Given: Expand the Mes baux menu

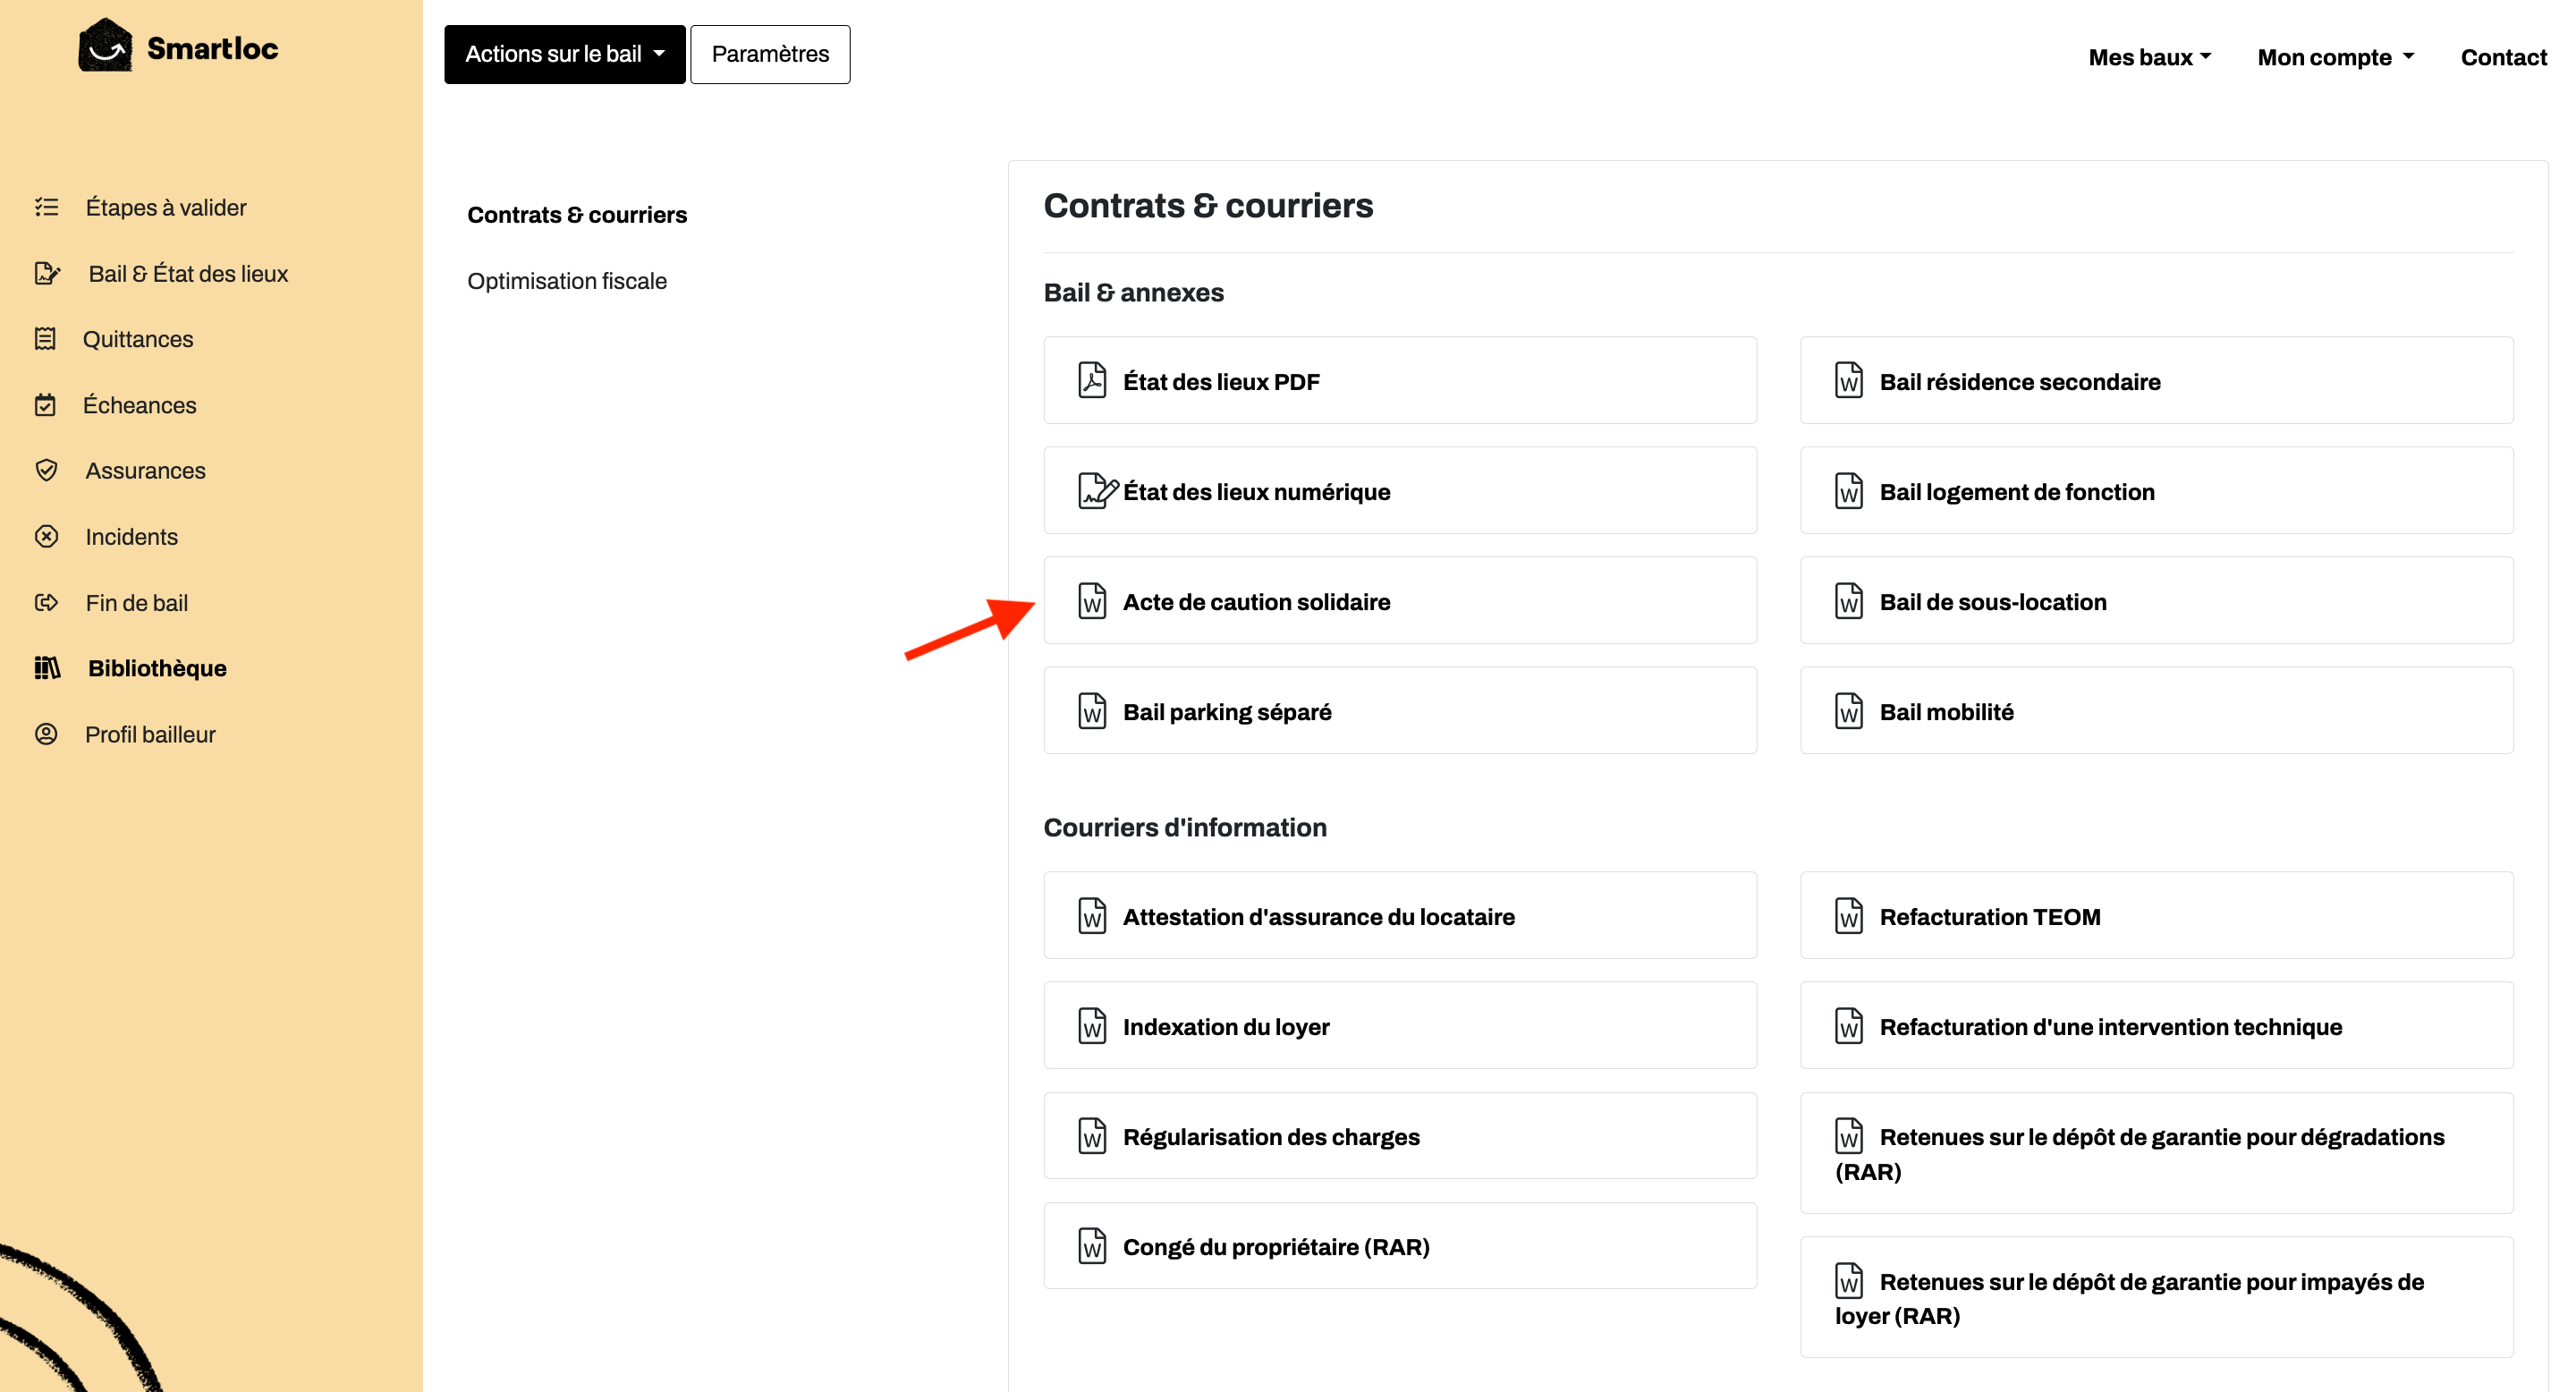Looking at the screenshot, I should click(2150, 57).
